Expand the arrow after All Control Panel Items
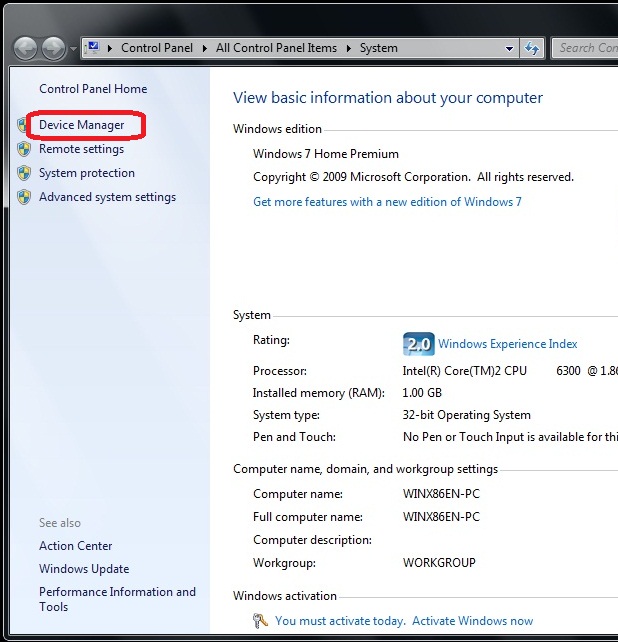This screenshot has height=642, width=618. [x=349, y=48]
